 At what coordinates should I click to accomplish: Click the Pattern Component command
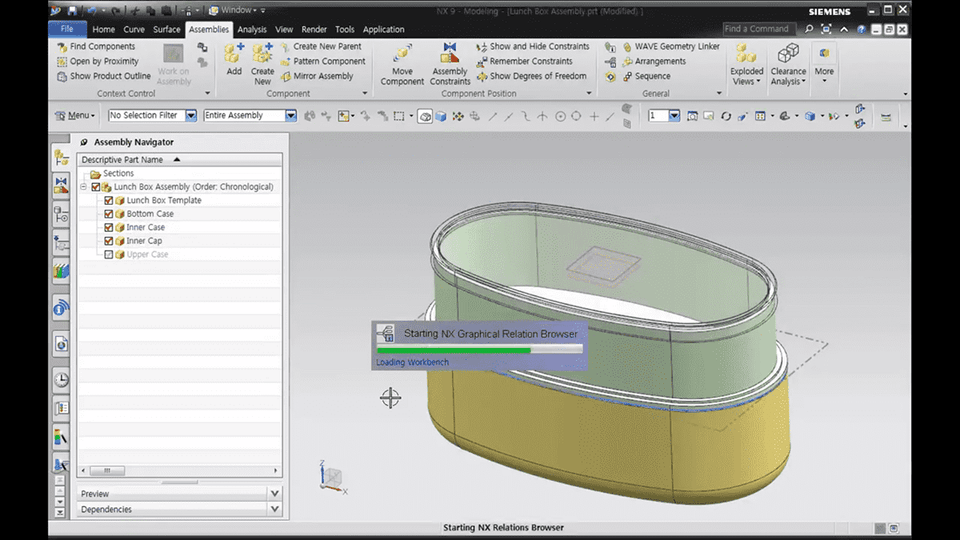pos(323,61)
